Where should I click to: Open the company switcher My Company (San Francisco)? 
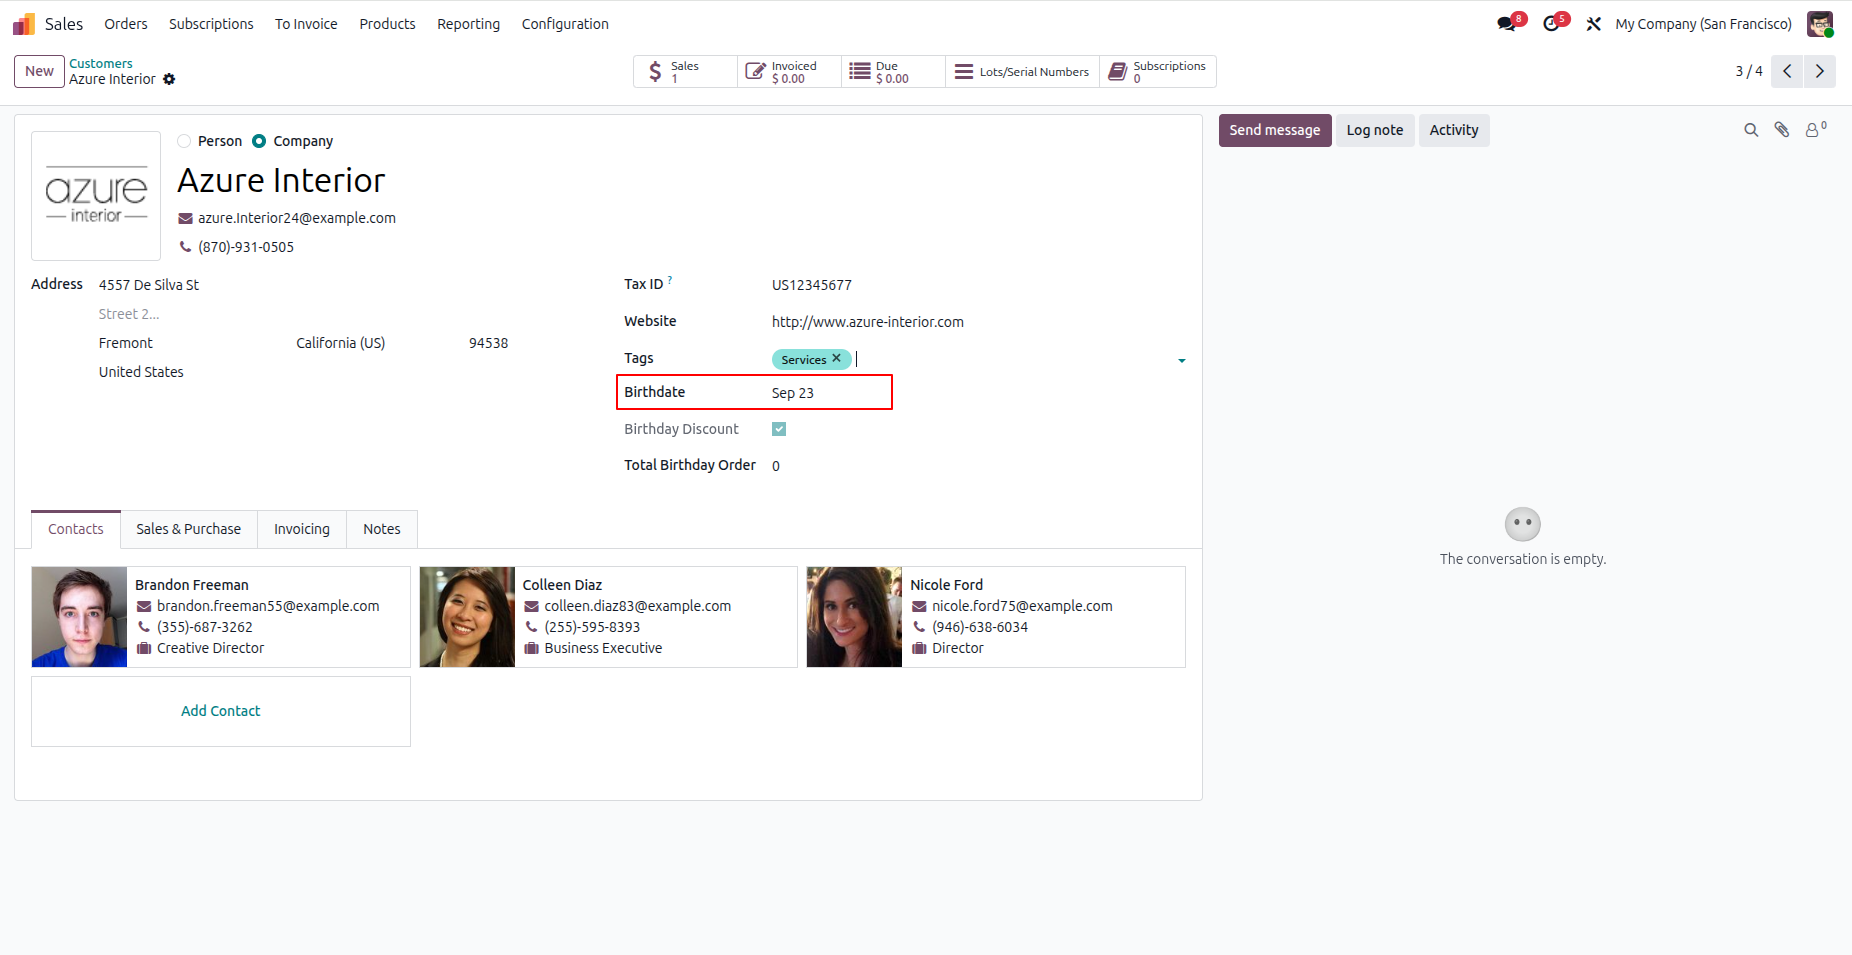pos(1703,24)
